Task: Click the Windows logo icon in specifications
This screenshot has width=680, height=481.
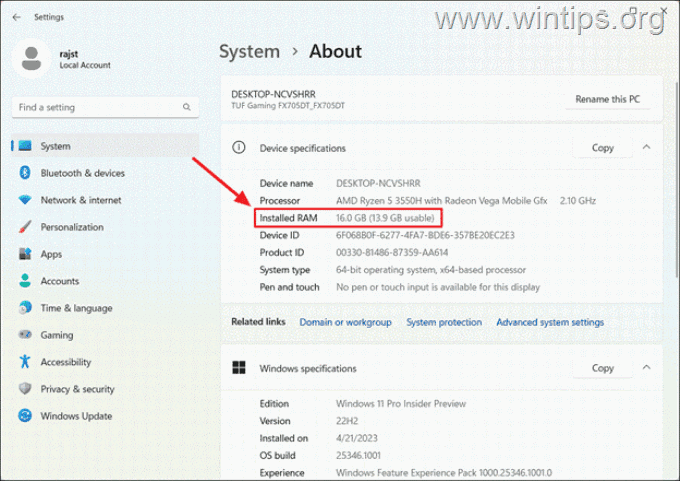Action: pos(239,368)
